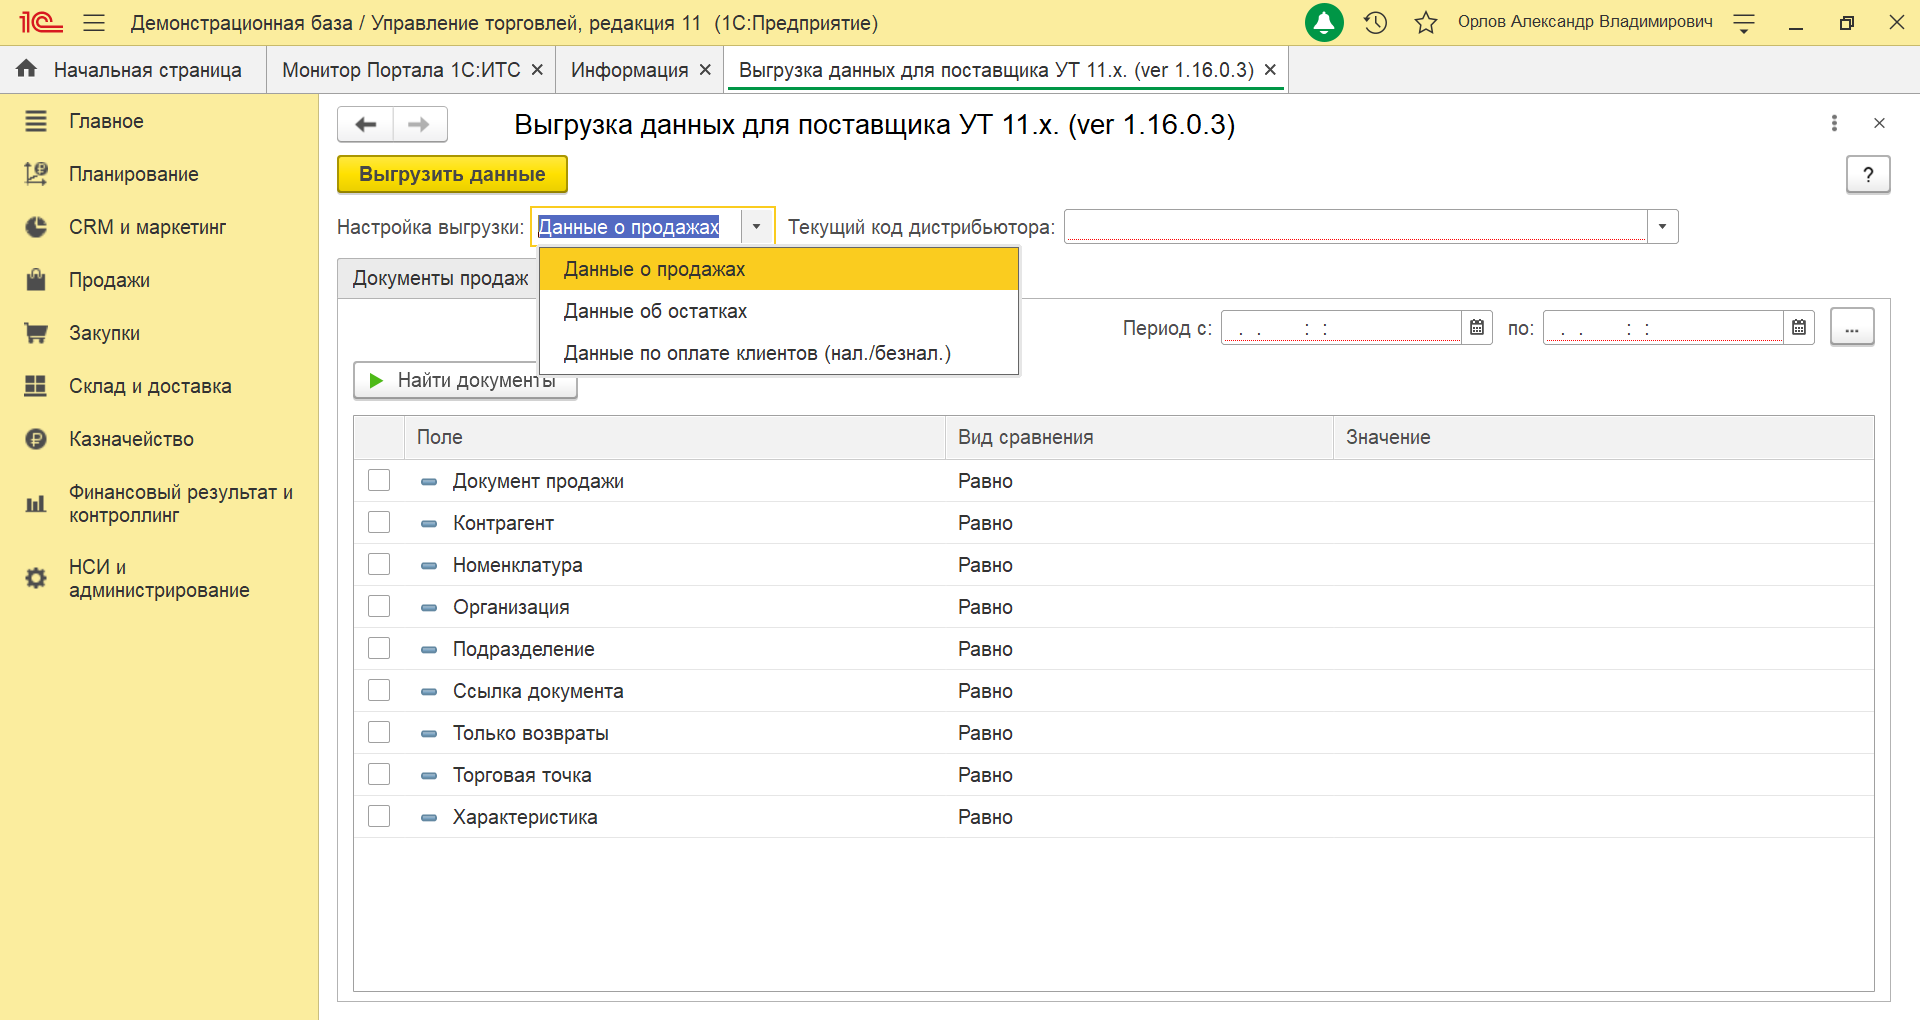Focus Текущий код дистрибьютора input field

click(x=1356, y=227)
